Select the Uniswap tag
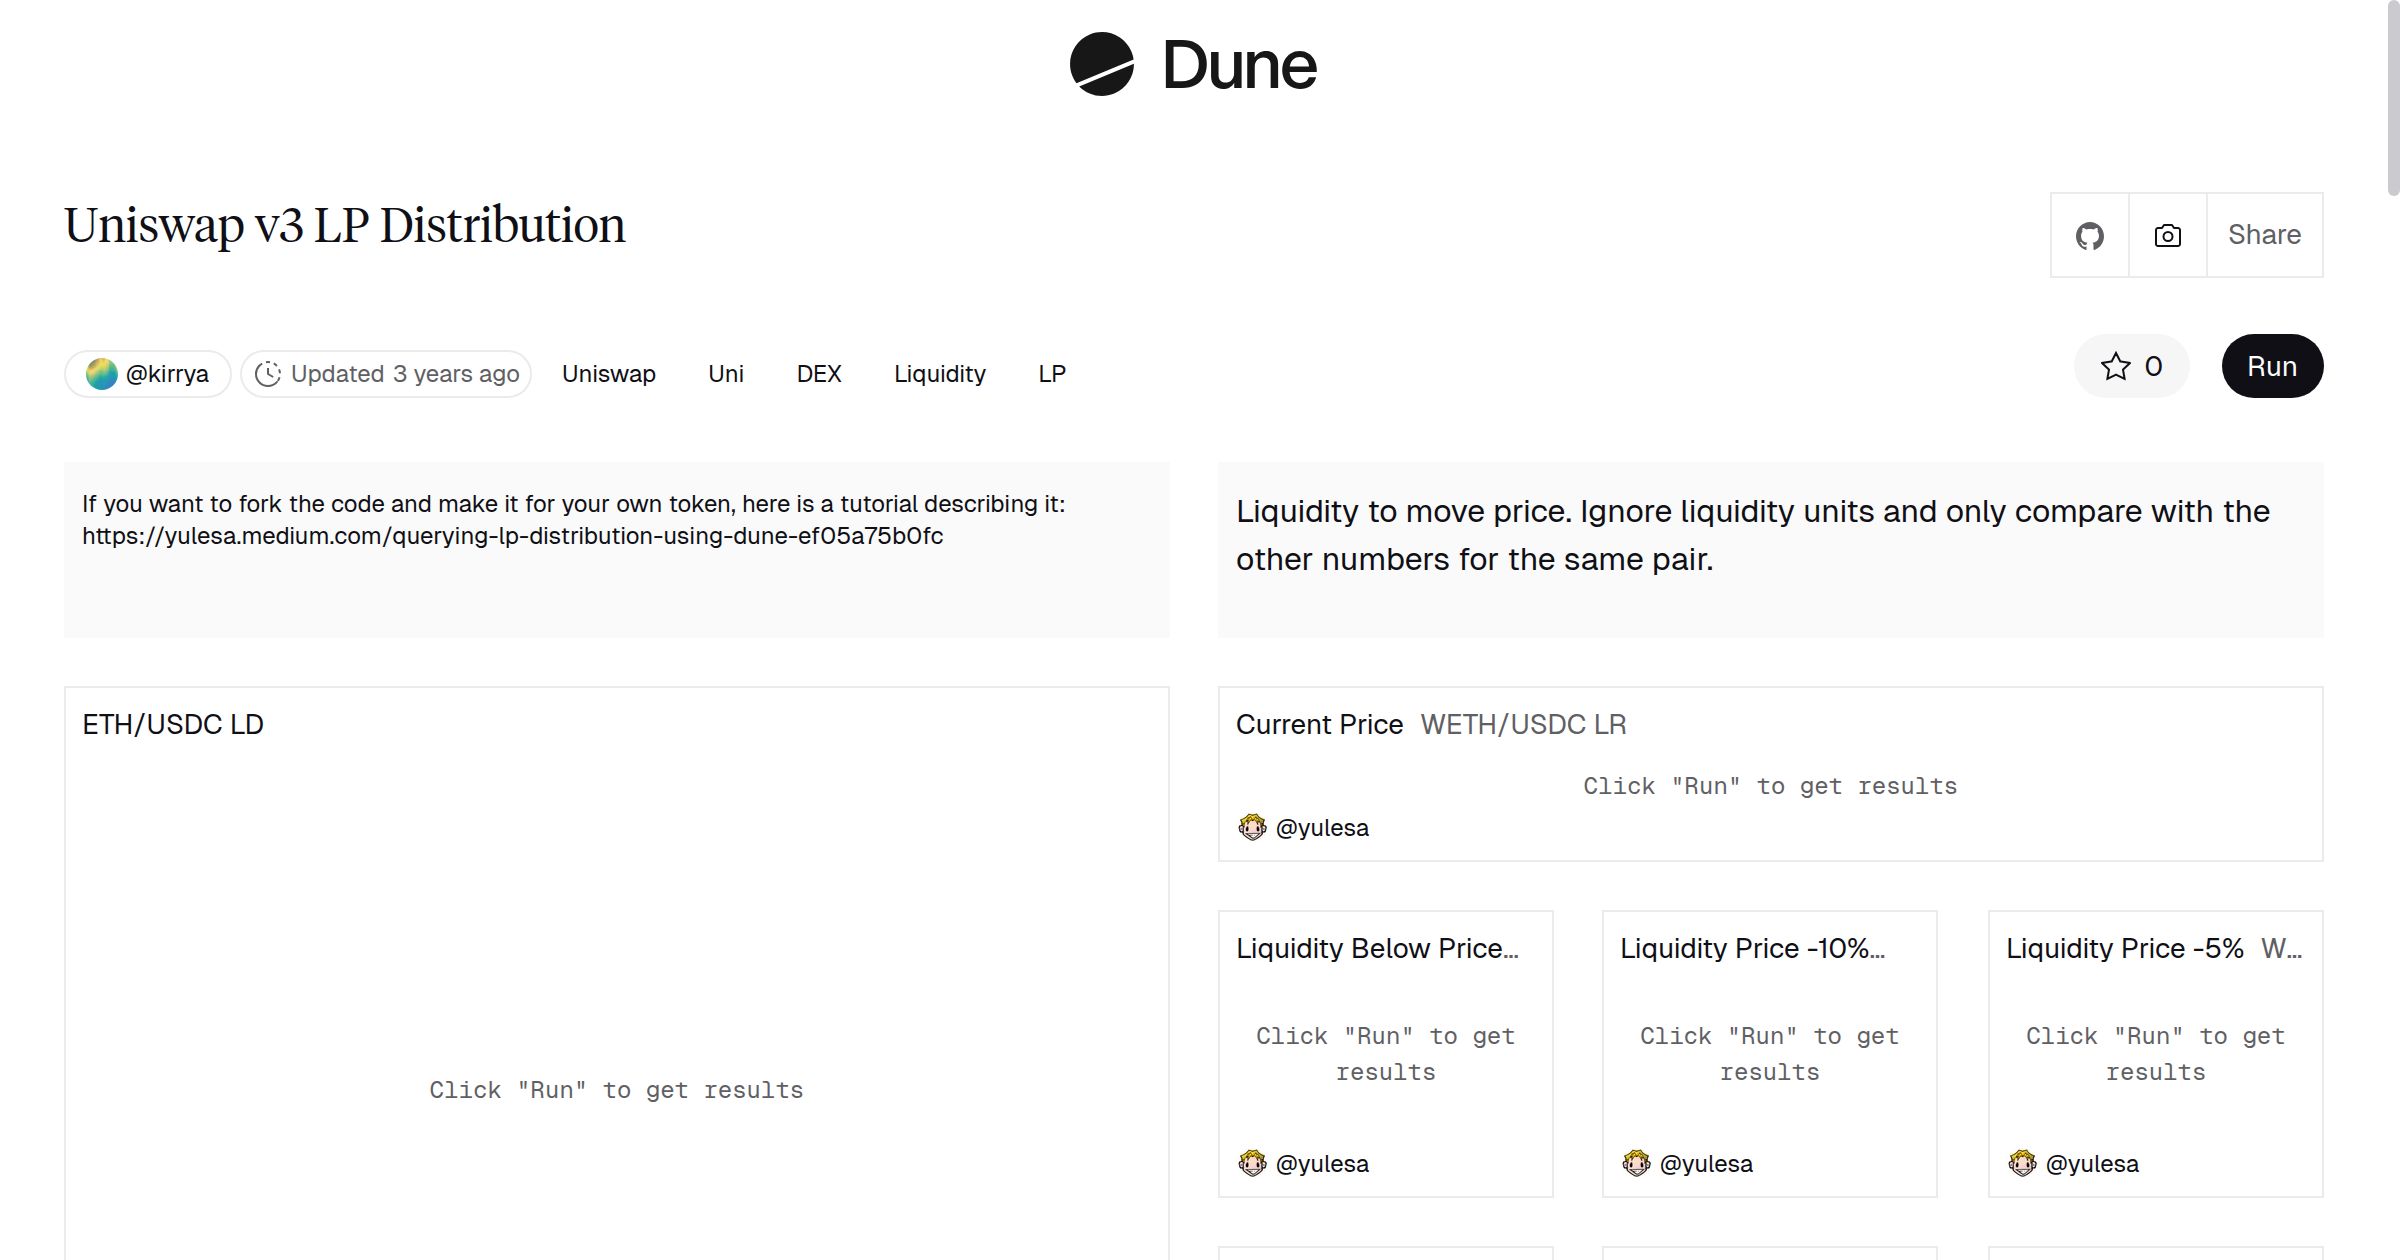This screenshot has width=2400, height=1260. coord(608,373)
